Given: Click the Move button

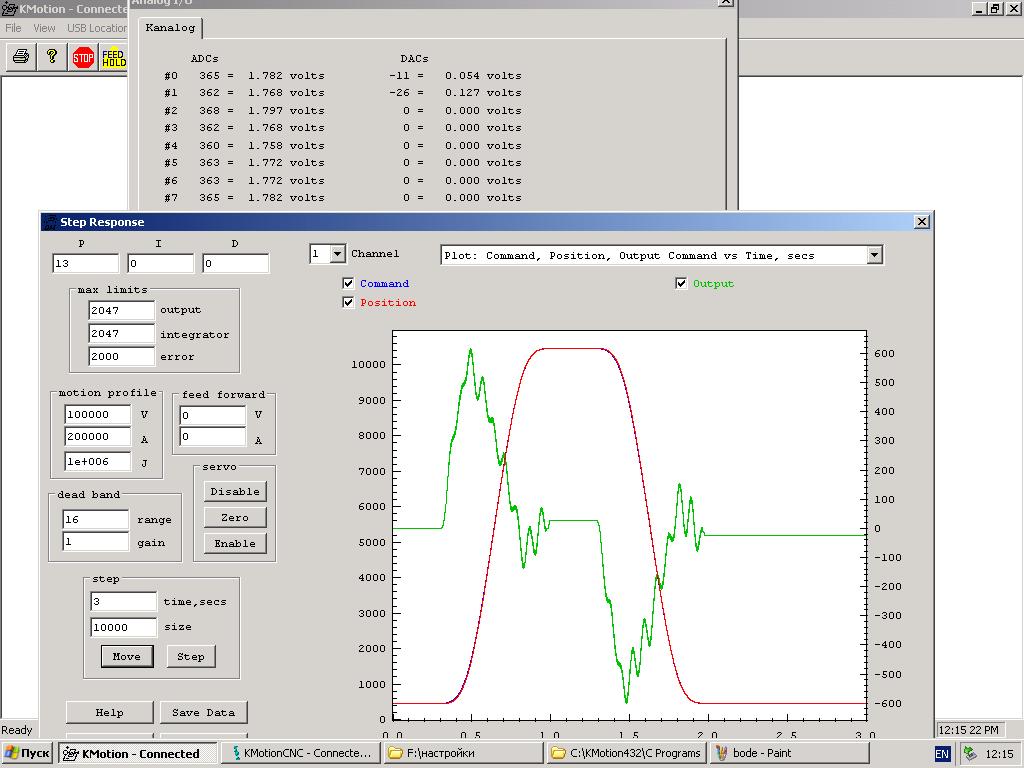Looking at the screenshot, I should pos(126,657).
